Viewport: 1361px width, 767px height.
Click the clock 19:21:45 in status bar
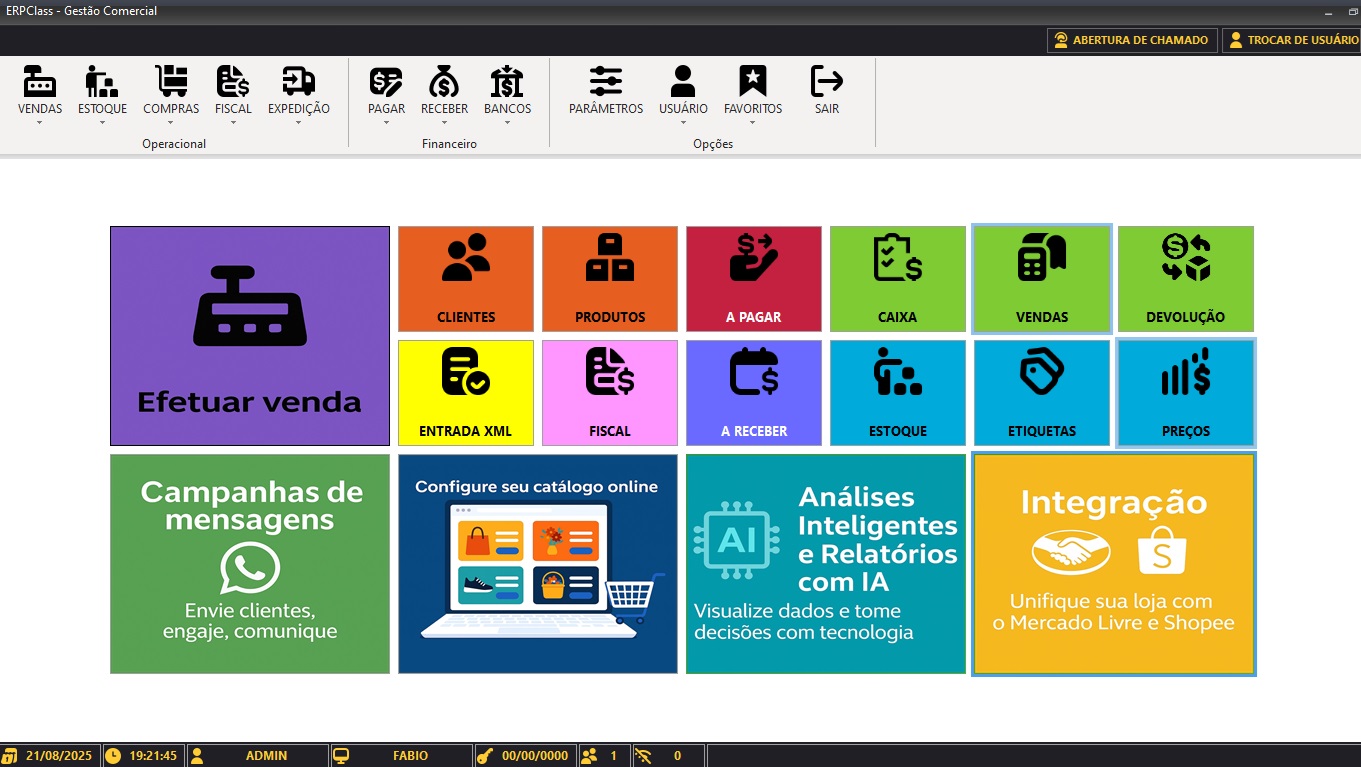click(x=153, y=756)
